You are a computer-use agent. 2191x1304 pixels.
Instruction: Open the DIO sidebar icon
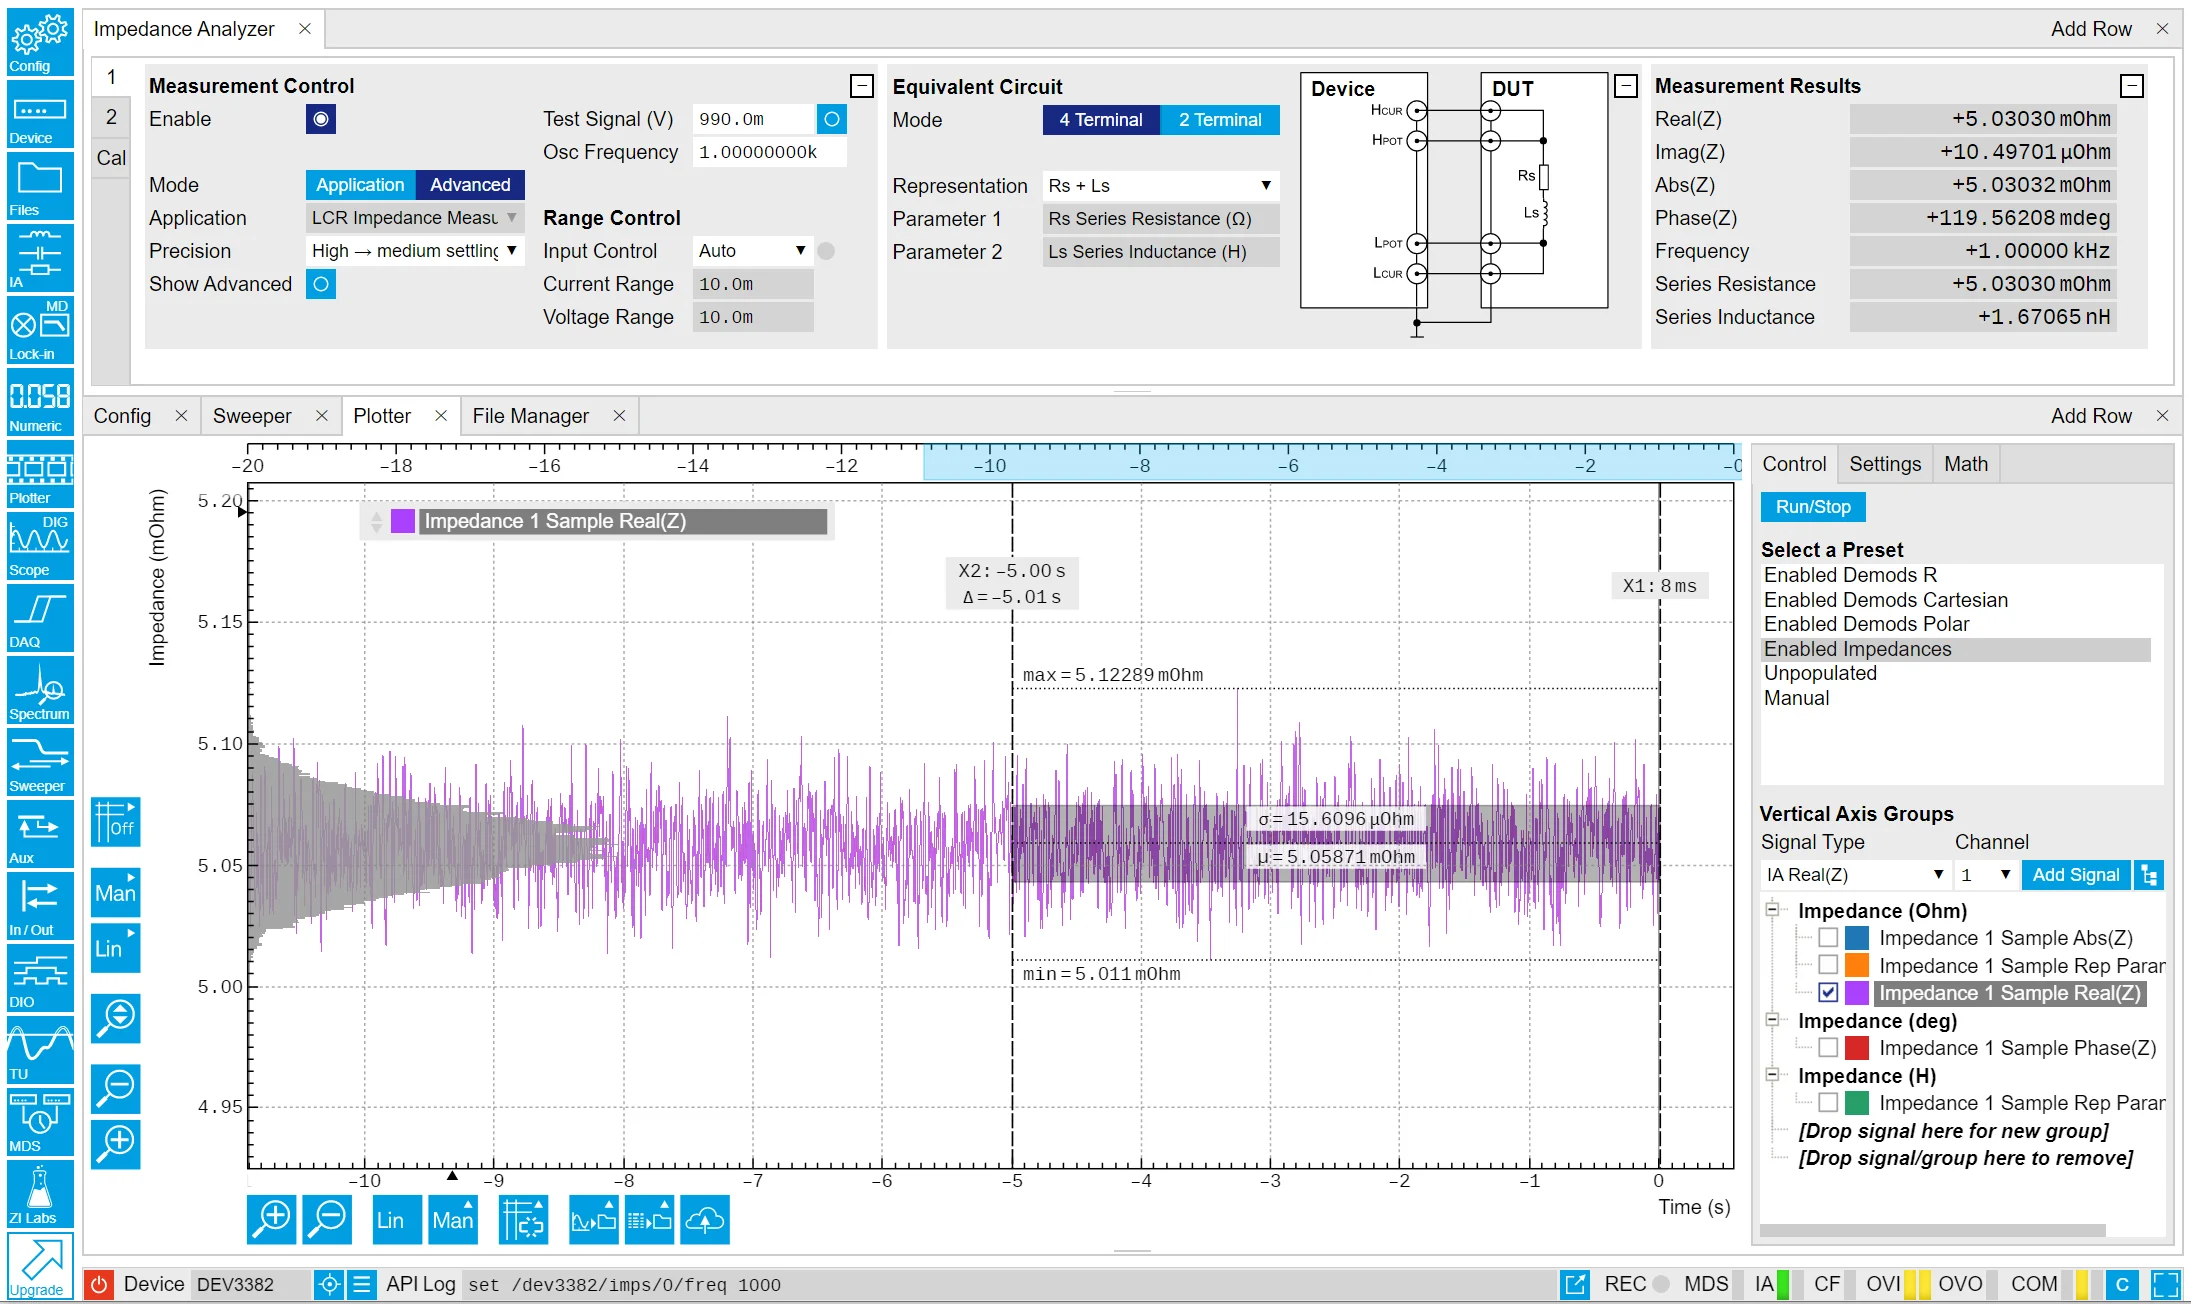(40, 977)
